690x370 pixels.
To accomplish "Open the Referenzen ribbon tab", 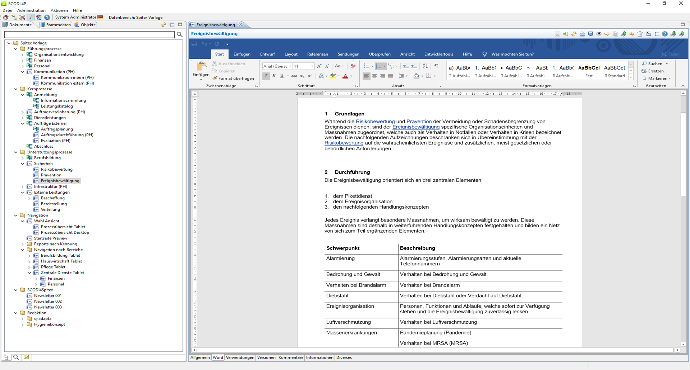I will pos(317,54).
